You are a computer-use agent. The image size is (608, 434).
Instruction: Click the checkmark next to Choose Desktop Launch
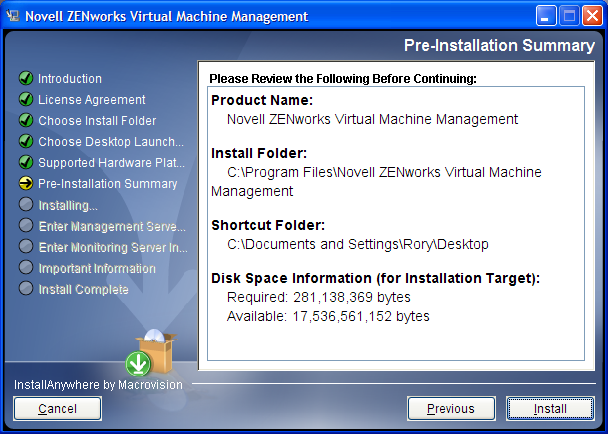(x=26, y=141)
